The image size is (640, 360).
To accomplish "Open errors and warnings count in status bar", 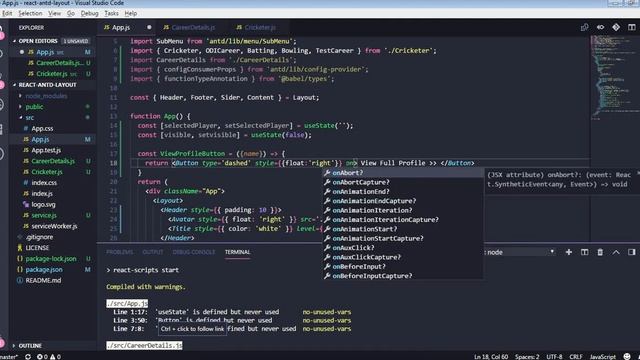I will 49,357.
